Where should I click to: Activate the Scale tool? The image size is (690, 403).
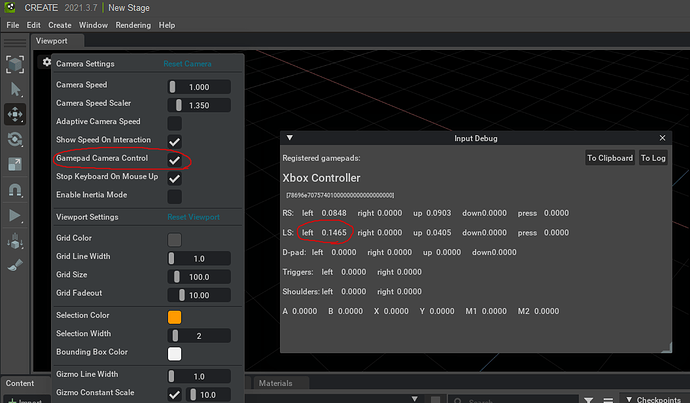point(15,165)
